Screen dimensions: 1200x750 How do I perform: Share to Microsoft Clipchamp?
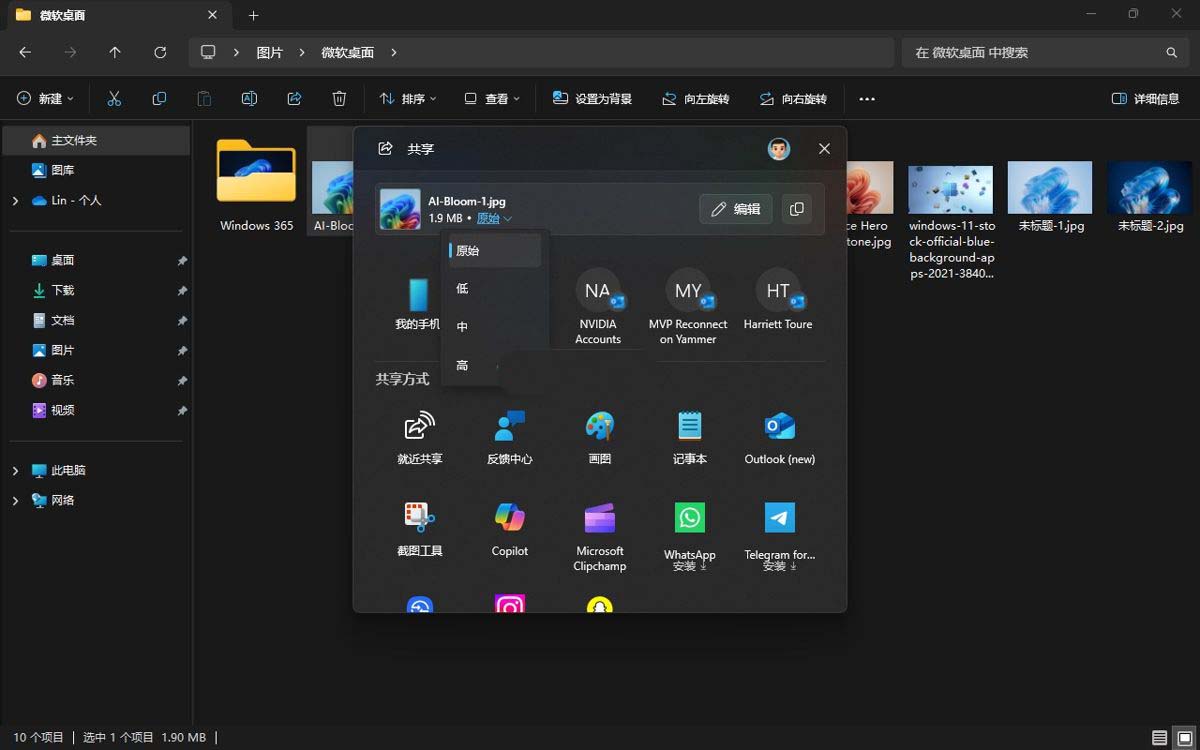point(600,537)
